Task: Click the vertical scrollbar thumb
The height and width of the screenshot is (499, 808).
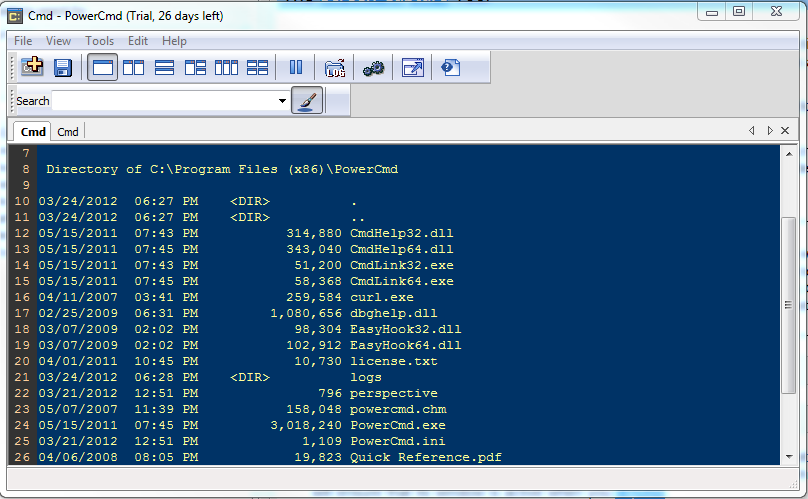Action: point(788,305)
